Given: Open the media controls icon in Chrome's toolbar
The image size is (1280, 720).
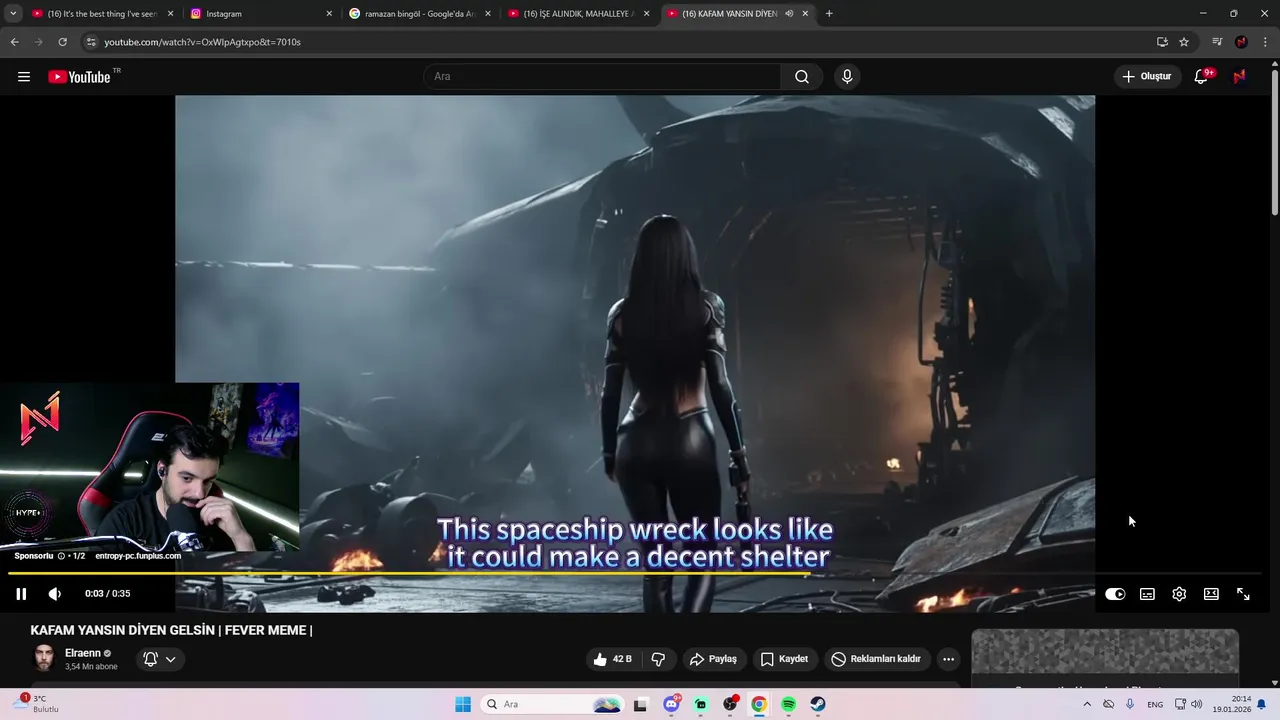Looking at the screenshot, I should (1217, 42).
